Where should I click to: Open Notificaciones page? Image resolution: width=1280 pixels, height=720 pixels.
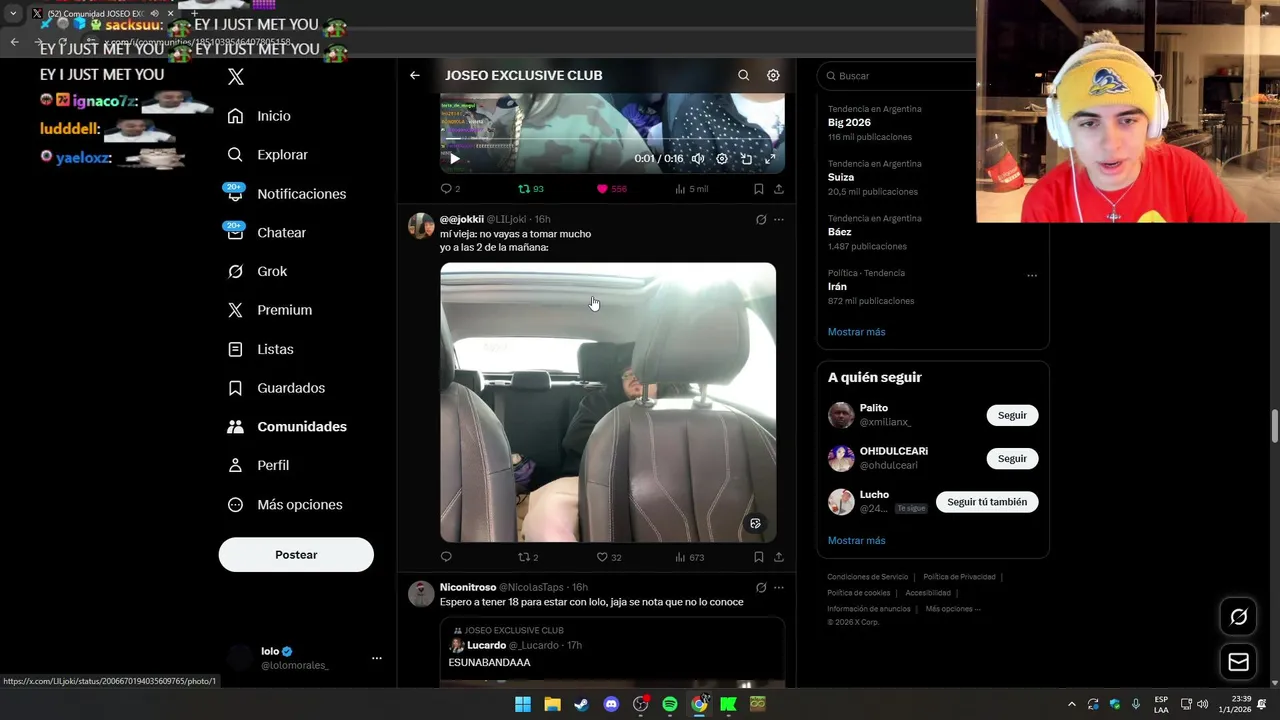pos(286,194)
